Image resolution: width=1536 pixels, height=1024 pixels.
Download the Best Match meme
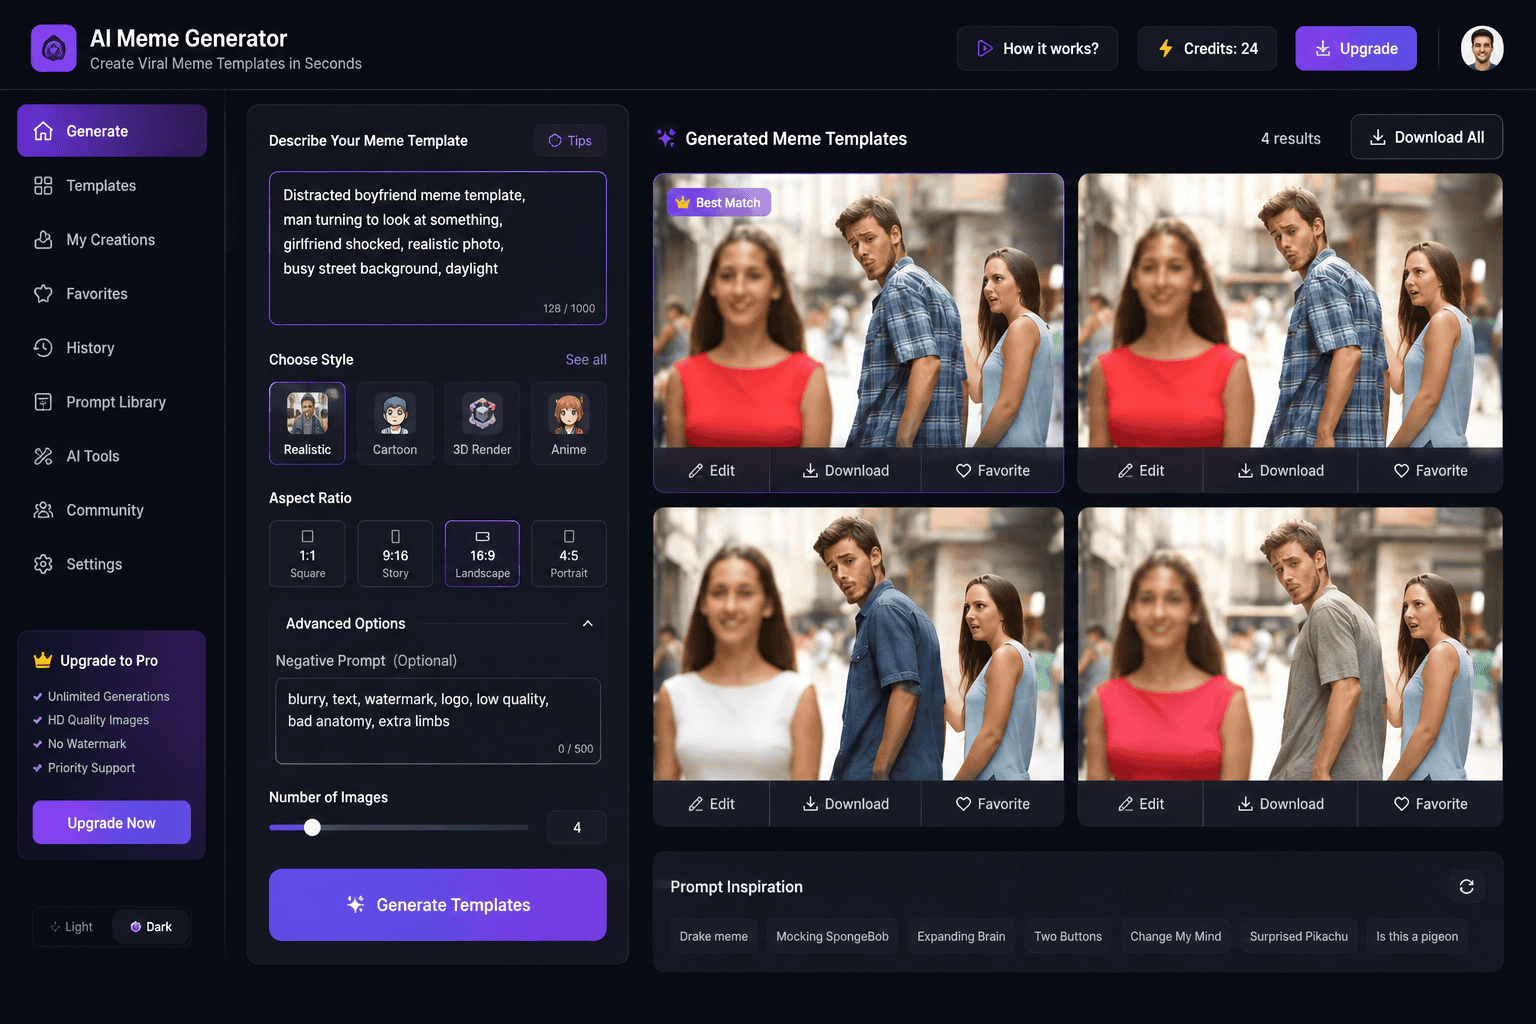[x=846, y=471]
